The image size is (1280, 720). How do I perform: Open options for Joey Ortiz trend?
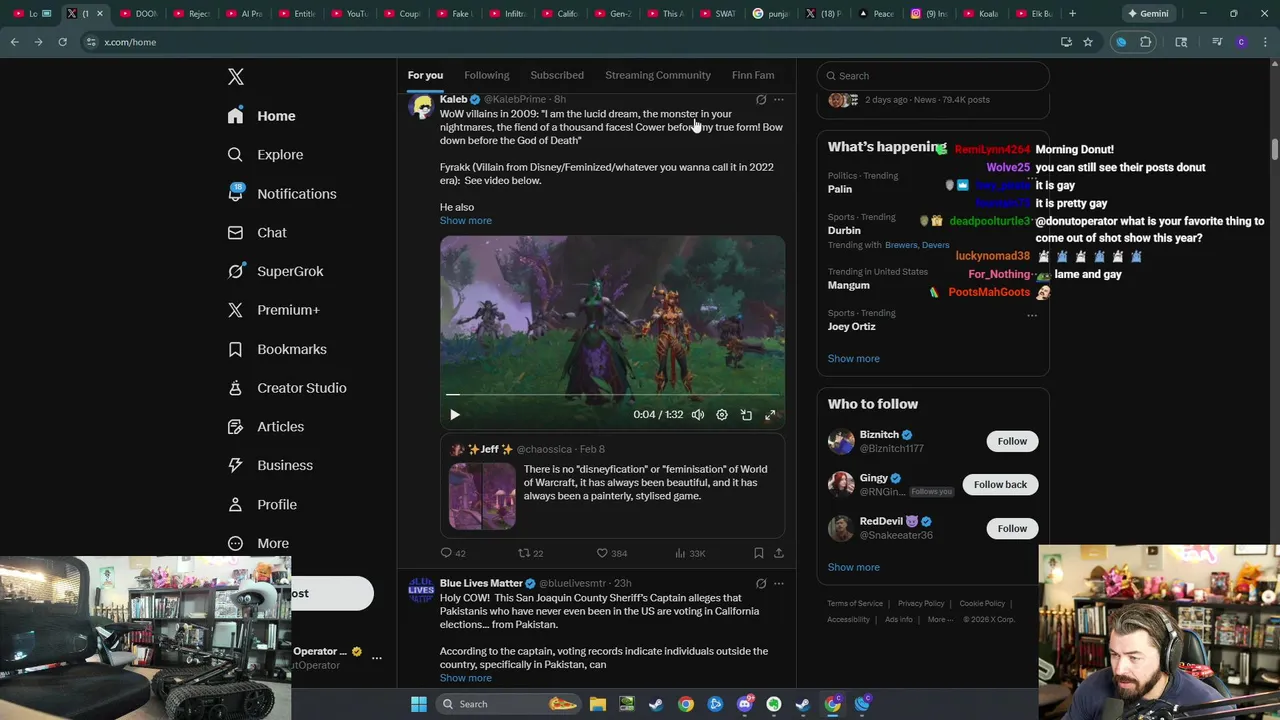pyautogui.click(x=1032, y=315)
